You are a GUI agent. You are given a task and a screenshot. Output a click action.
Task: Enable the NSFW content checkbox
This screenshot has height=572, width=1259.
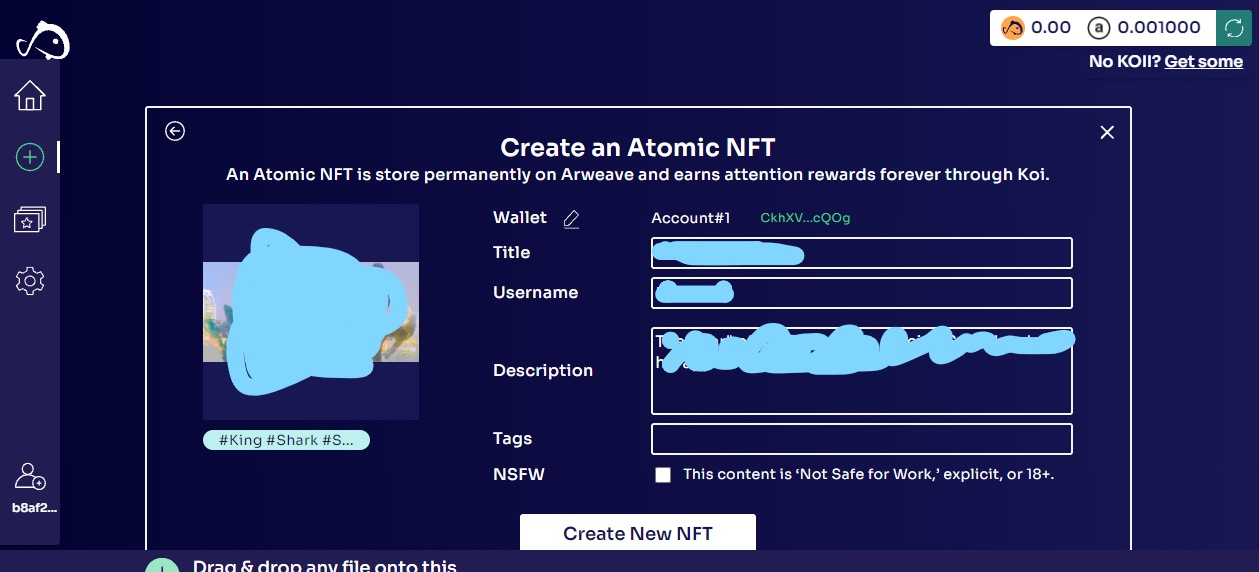663,475
